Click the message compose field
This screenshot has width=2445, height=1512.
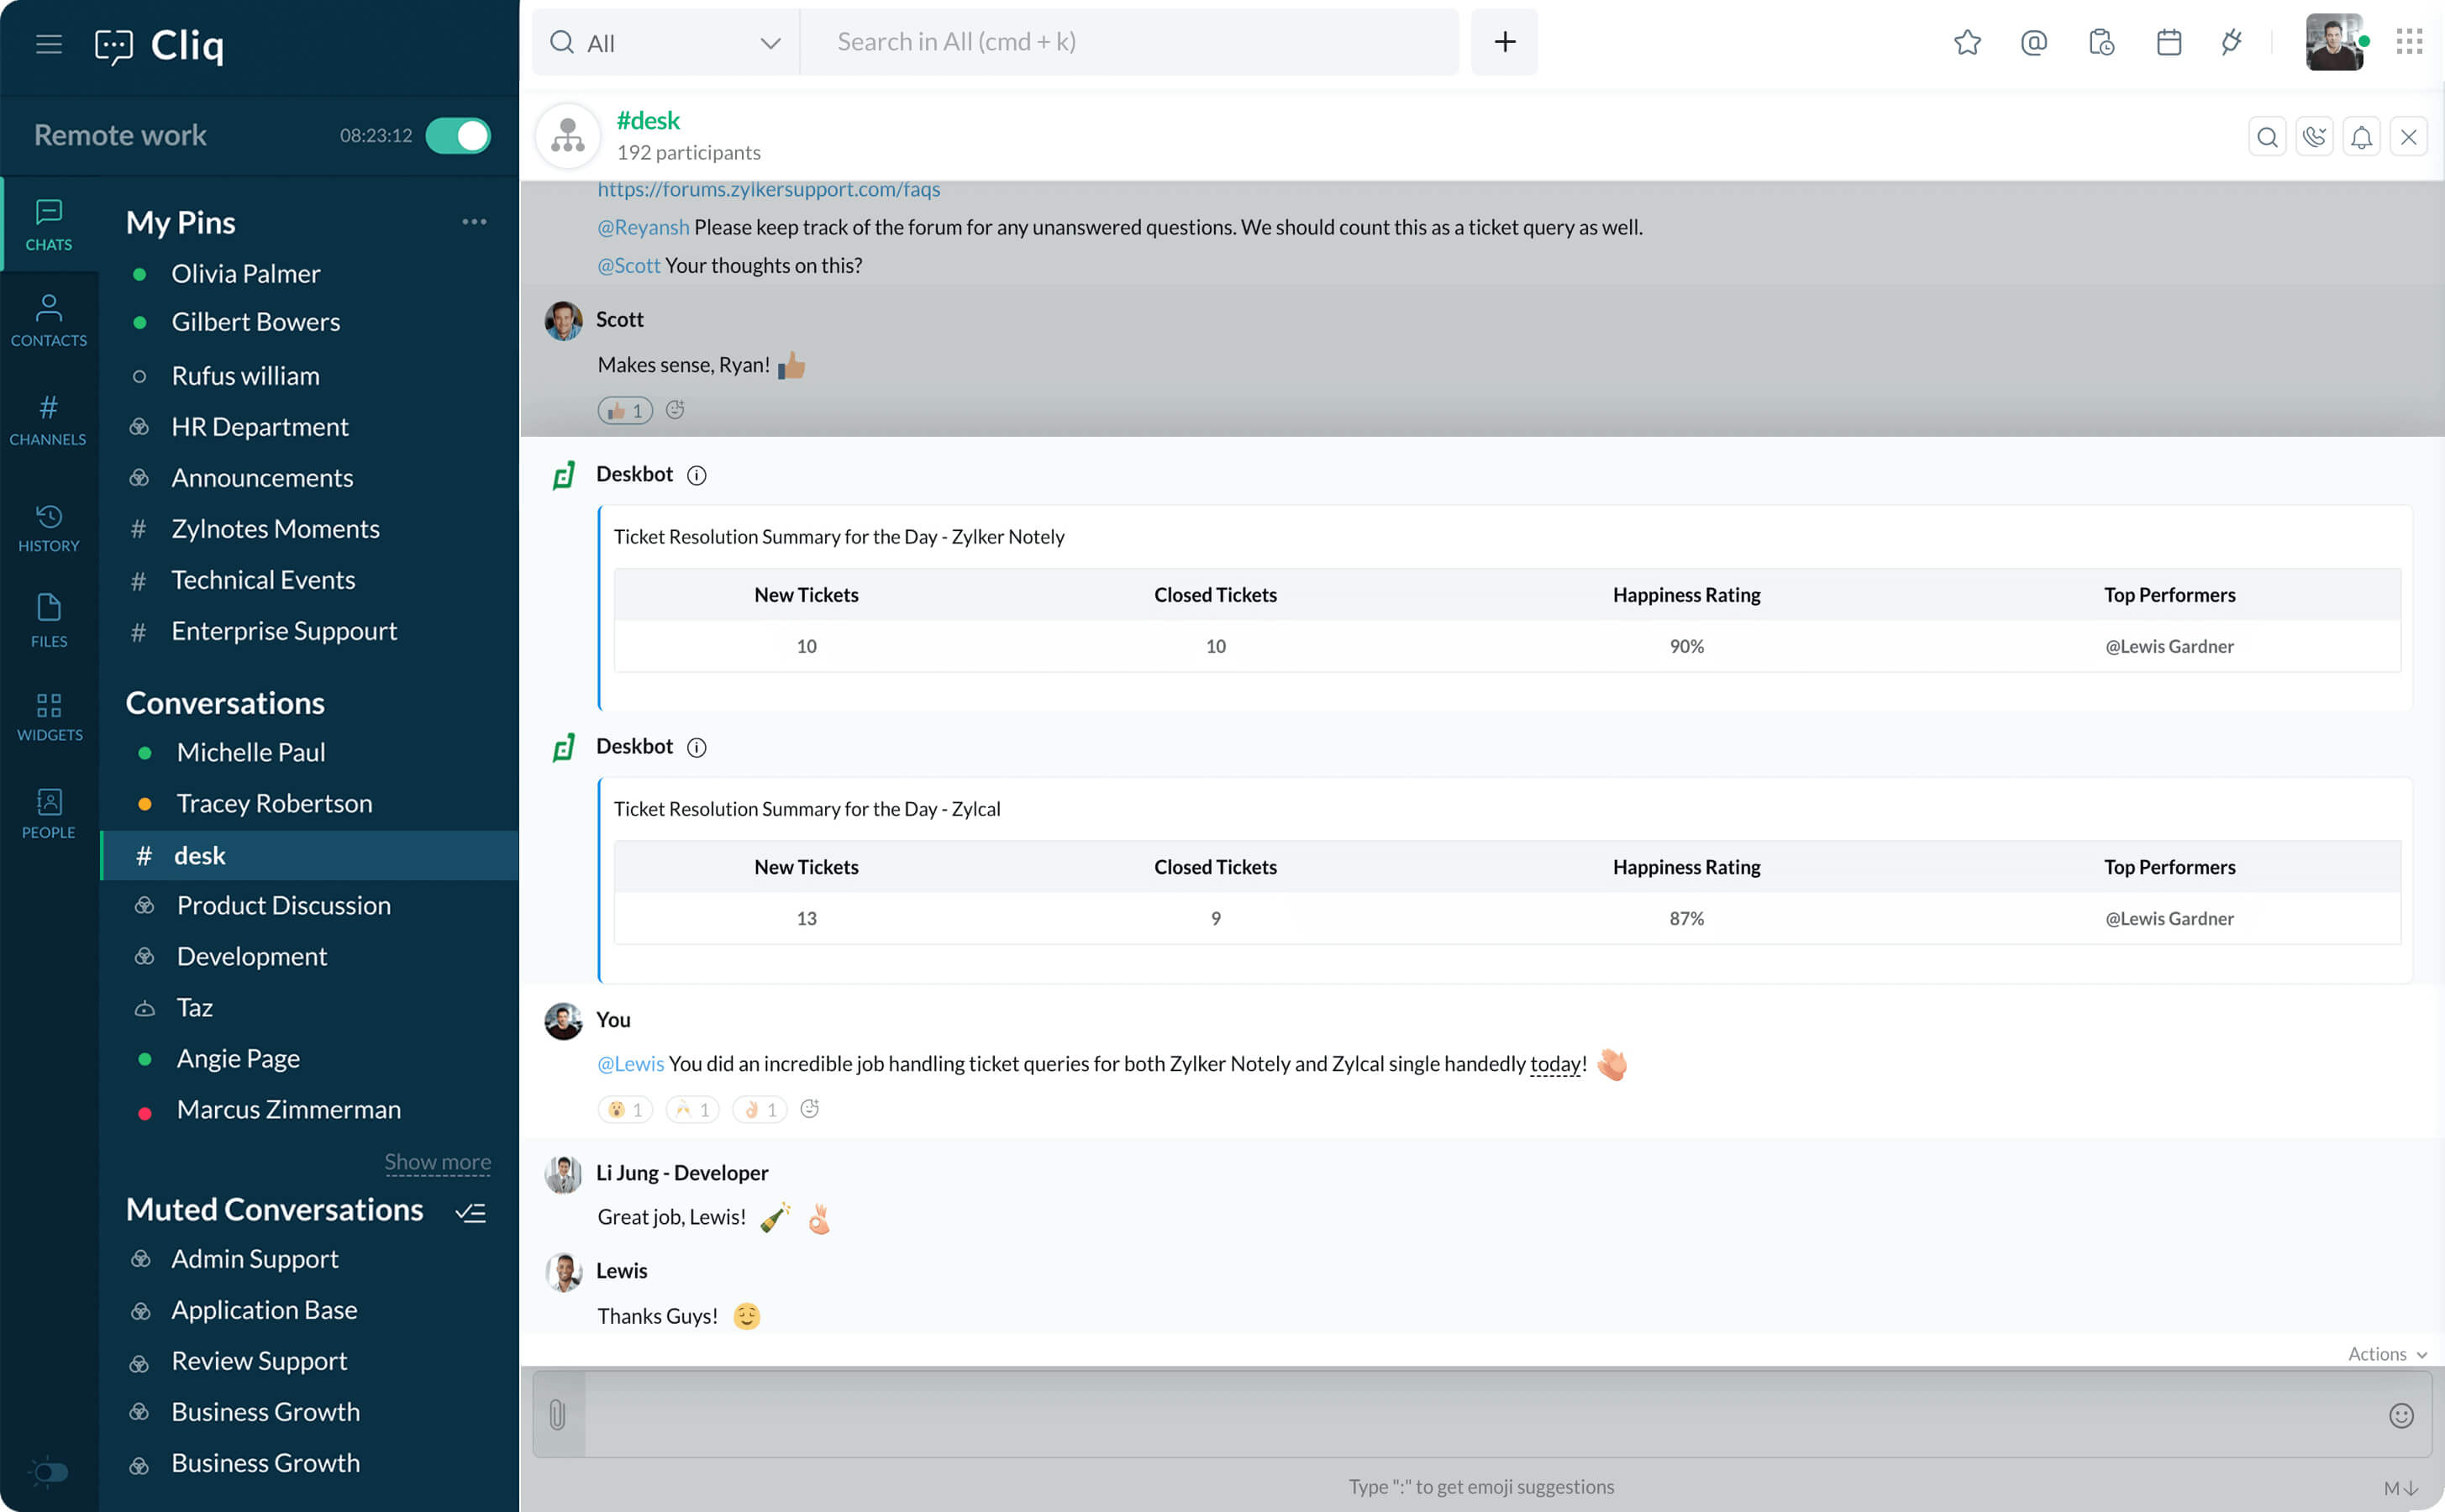click(x=1484, y=1414)
